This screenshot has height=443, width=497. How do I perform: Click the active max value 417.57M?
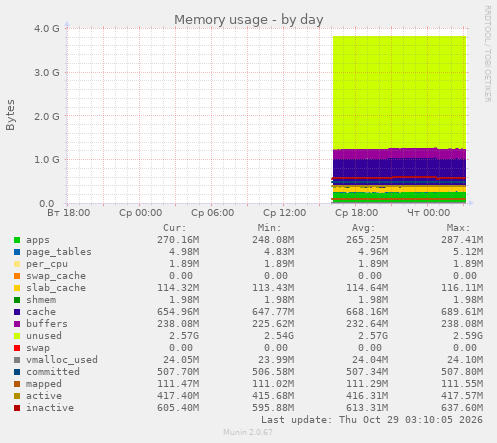click(x=462, y=396)
